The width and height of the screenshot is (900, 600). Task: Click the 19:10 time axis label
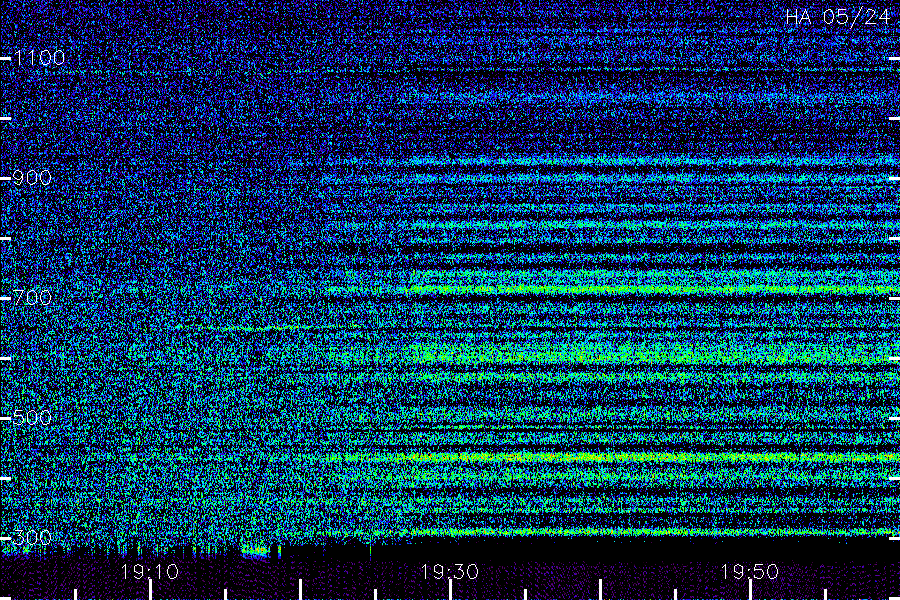tap(149, 572)
